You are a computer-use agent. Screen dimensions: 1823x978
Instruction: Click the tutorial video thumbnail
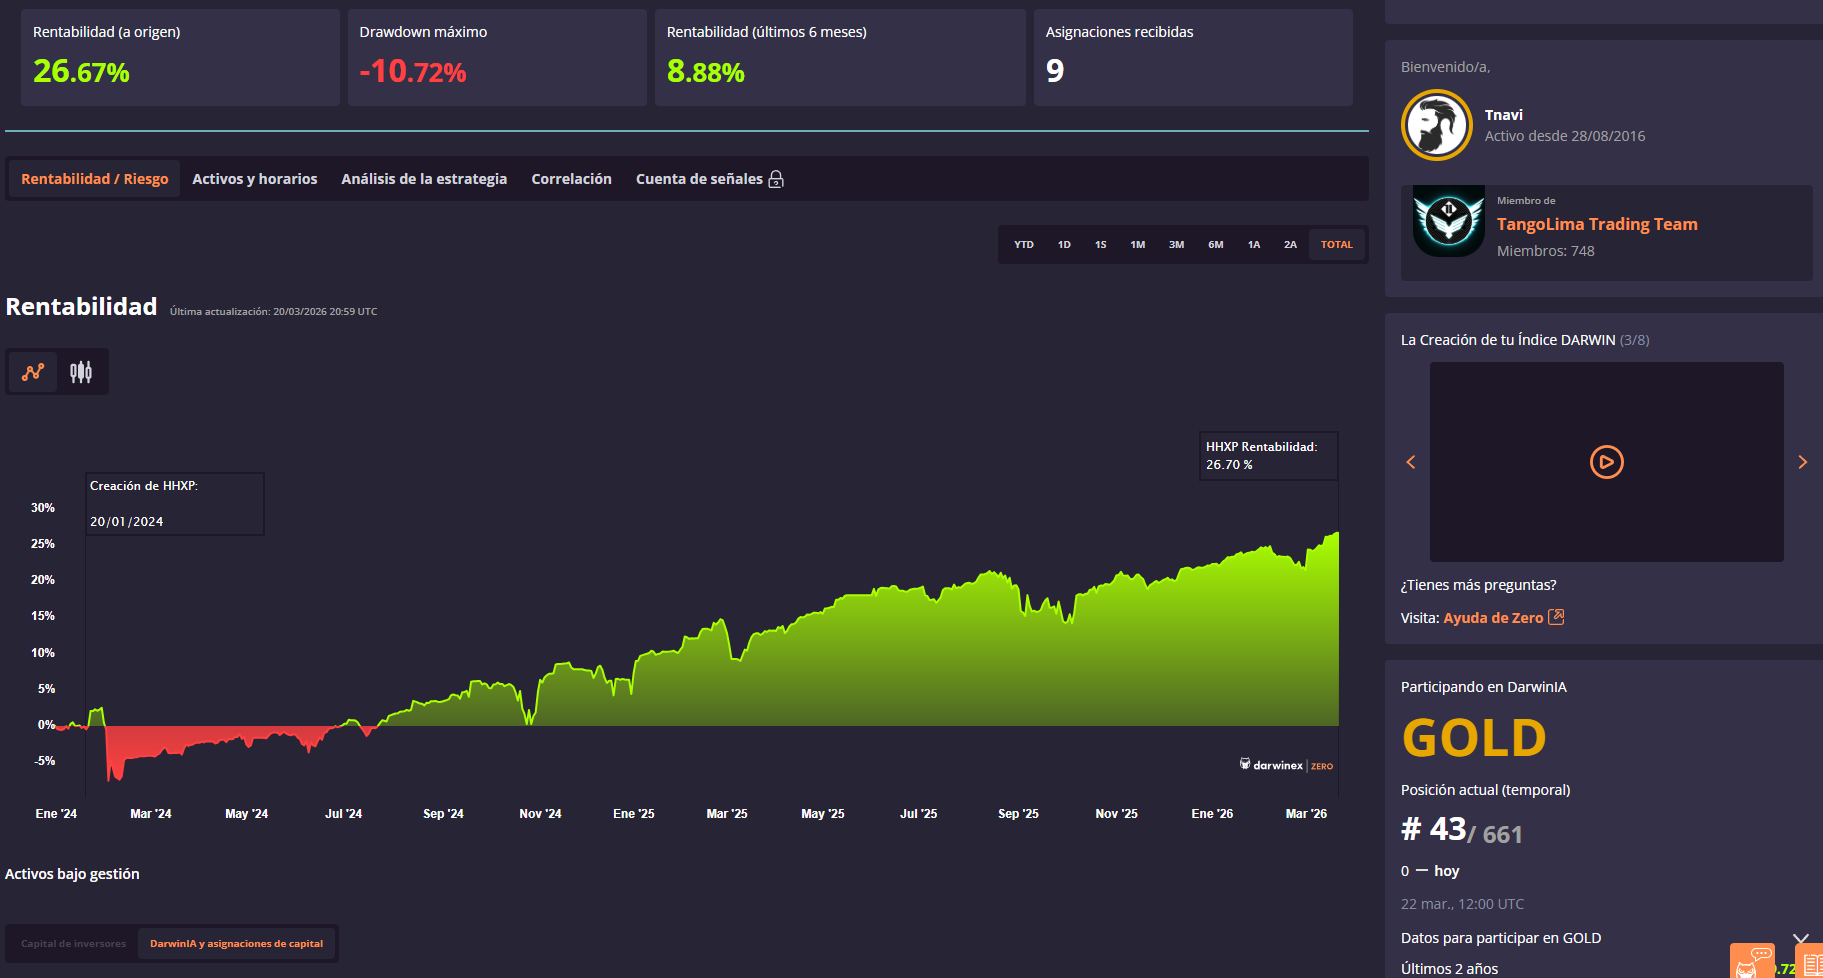[x=1607, y=462]
